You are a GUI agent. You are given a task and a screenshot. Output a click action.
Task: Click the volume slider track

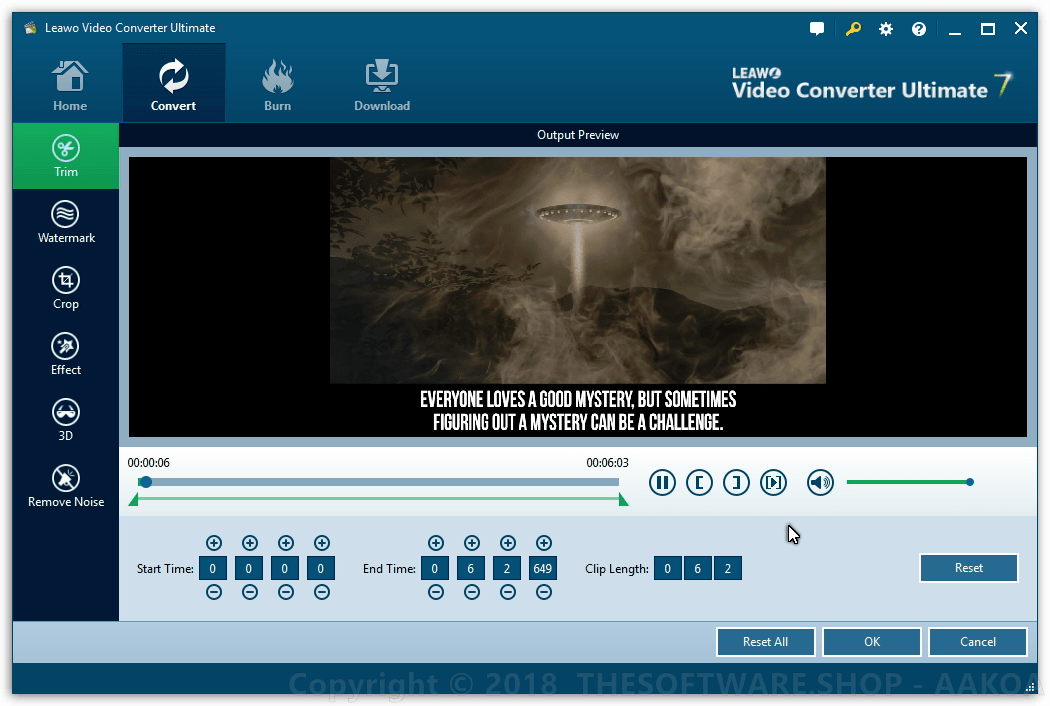coord(907,482)
